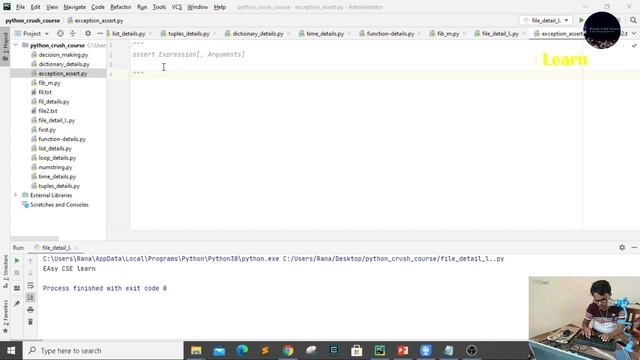The height and width of the screenshot is (360, 640).
Task: Click the Stop process button
Action: (17, 273)
